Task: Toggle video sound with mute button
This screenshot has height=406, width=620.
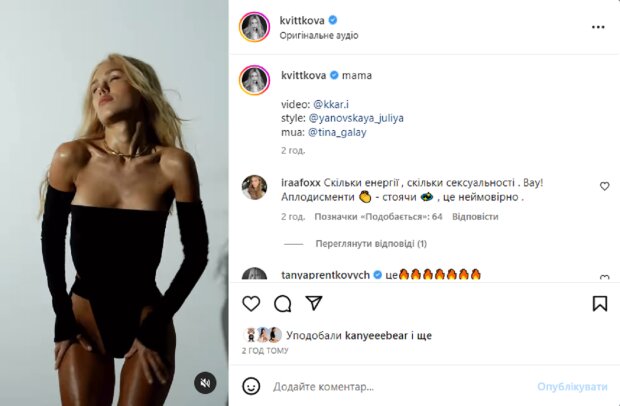Action: tap(204, 383)
